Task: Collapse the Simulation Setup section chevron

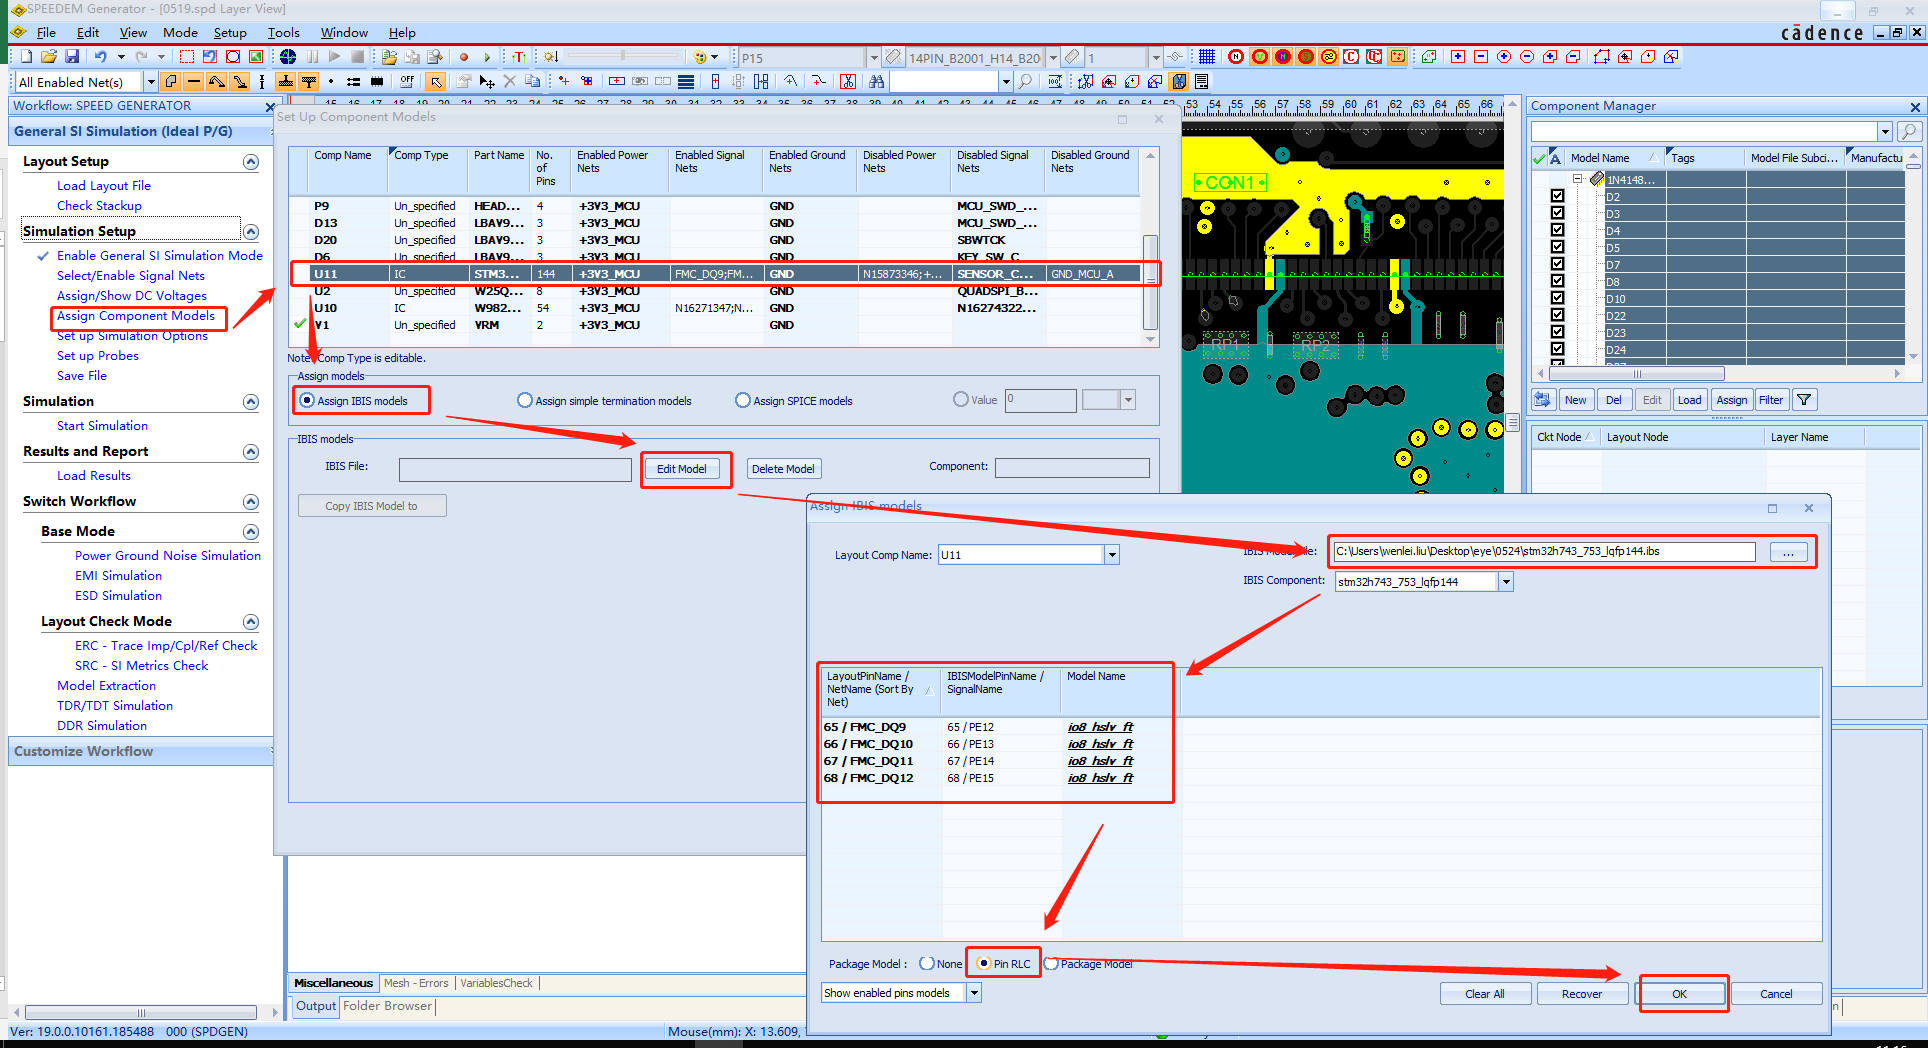Action: tap(251, 232)
